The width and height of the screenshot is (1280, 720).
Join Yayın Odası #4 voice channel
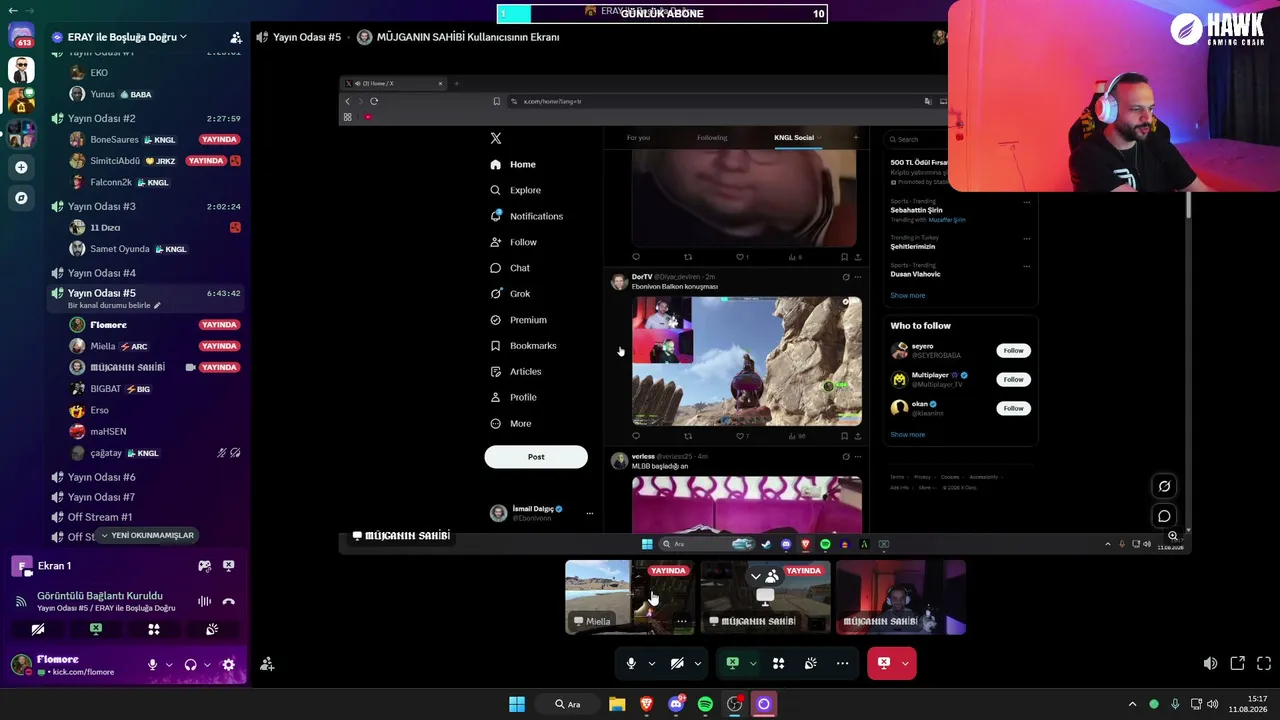click(x=146, y=273)
